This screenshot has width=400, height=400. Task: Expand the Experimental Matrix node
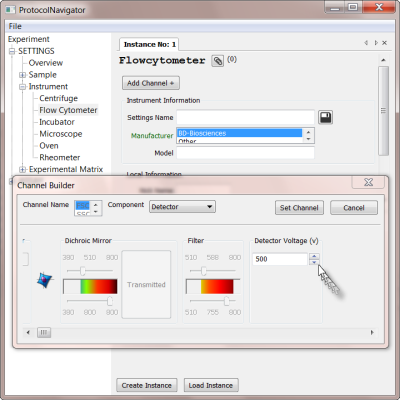(x=22, y=170)
